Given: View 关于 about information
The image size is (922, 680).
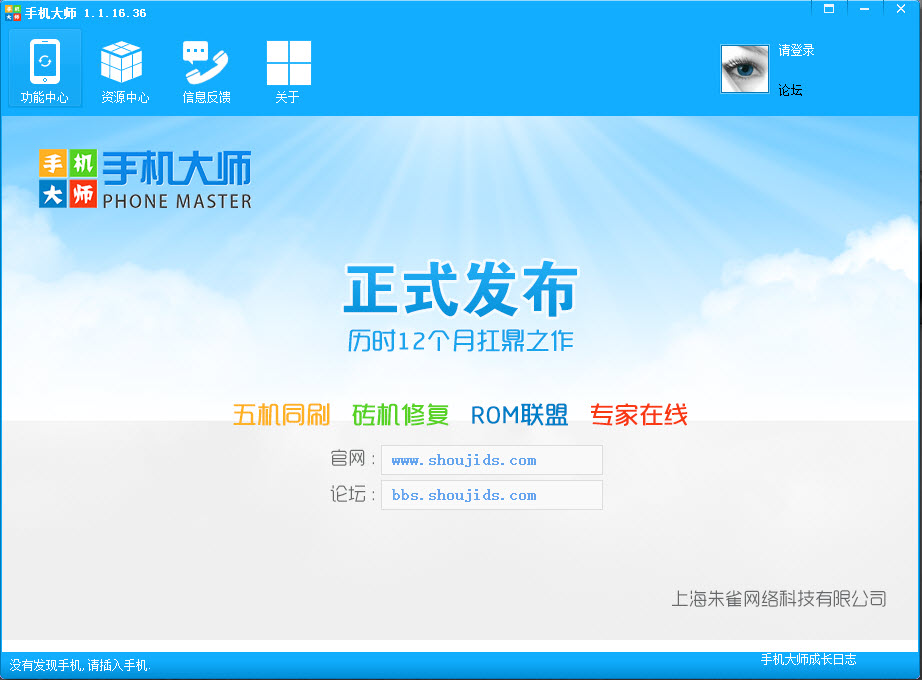Looking at the screenshot, I should tap(288, 68).
